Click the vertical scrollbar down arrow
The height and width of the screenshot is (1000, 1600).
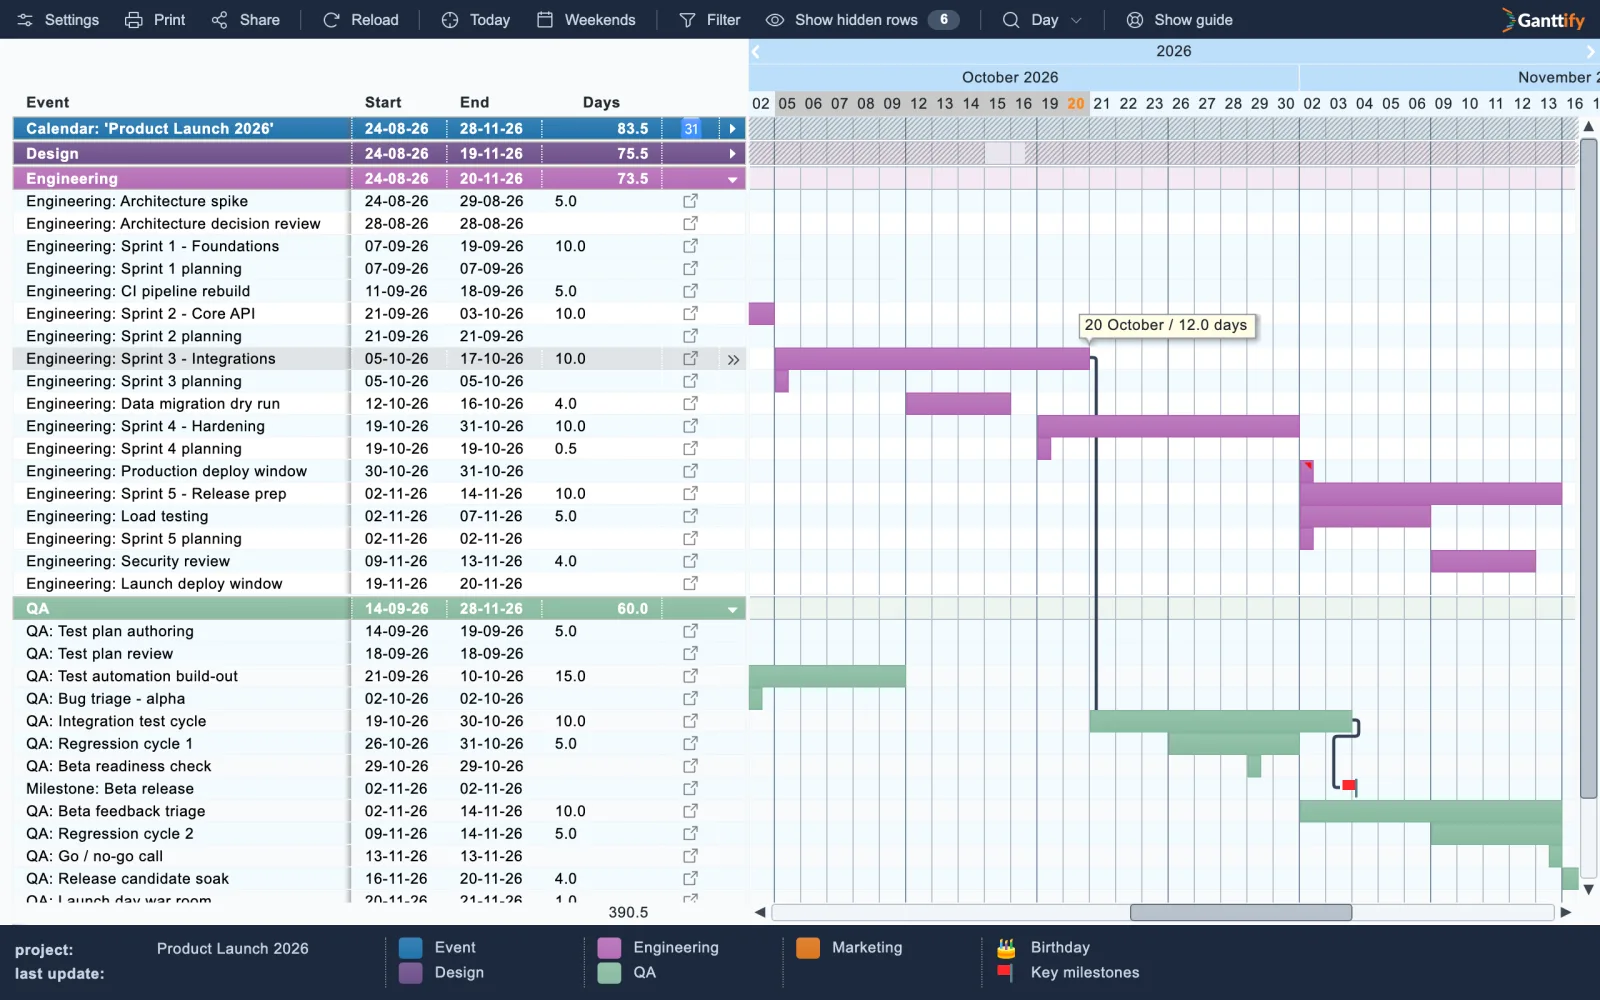click(1588, 889)
